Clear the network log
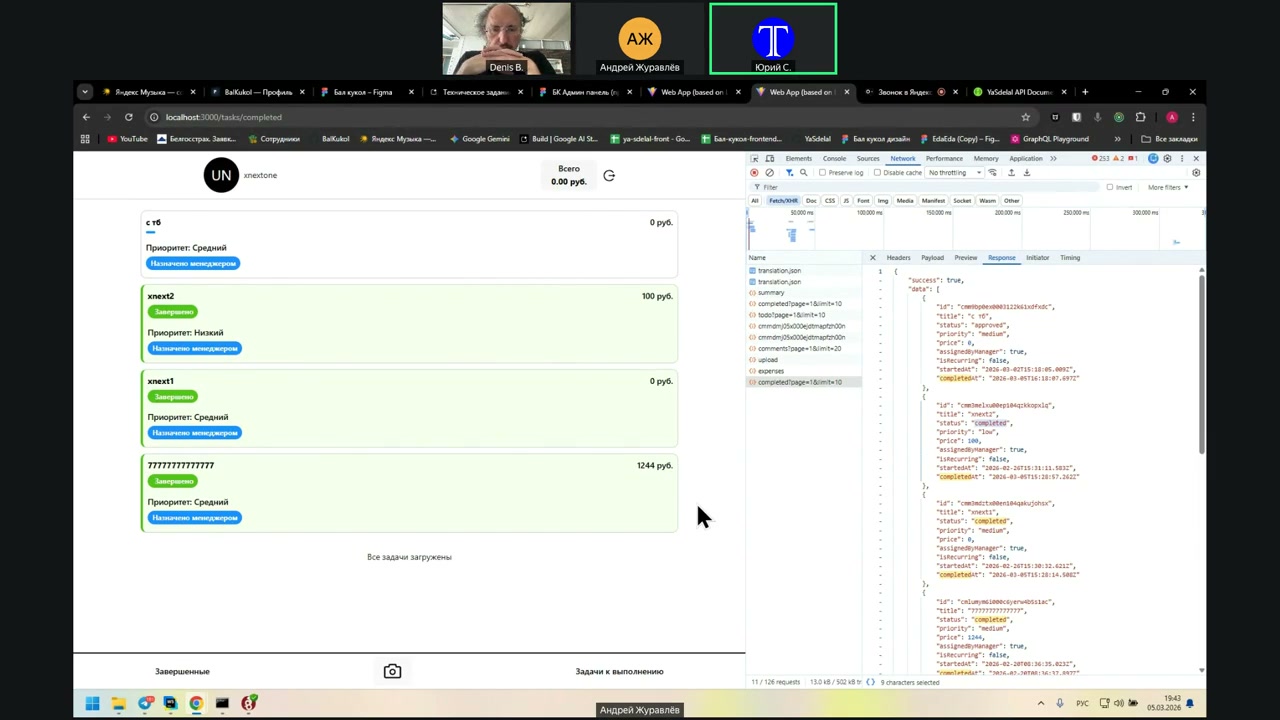 click(769, 173)
